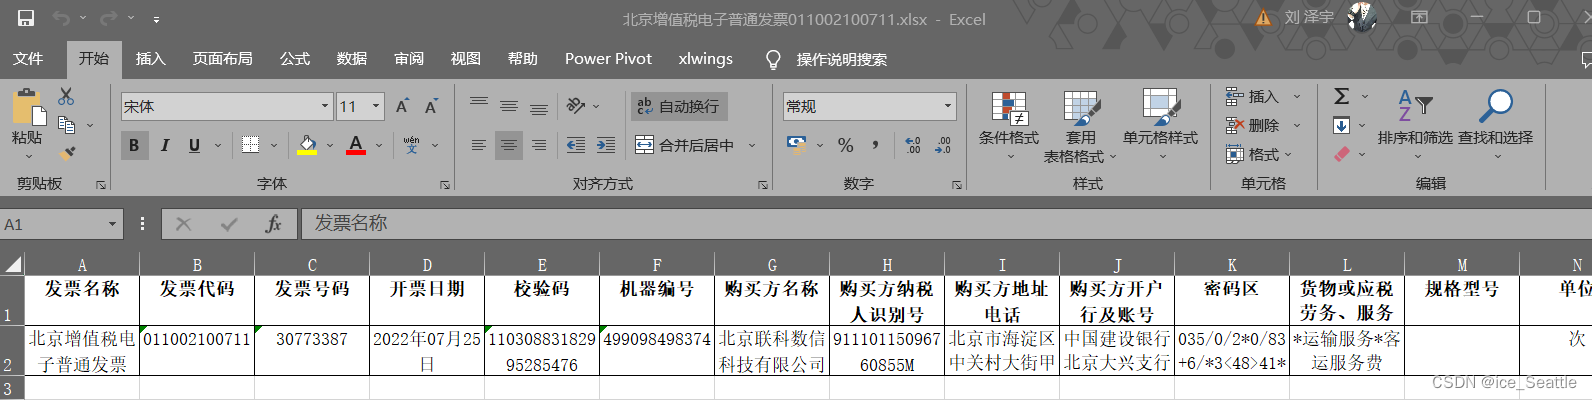Center text horizontally
This screenshot has height=400, width=1592.
click(x=509, y=145)
